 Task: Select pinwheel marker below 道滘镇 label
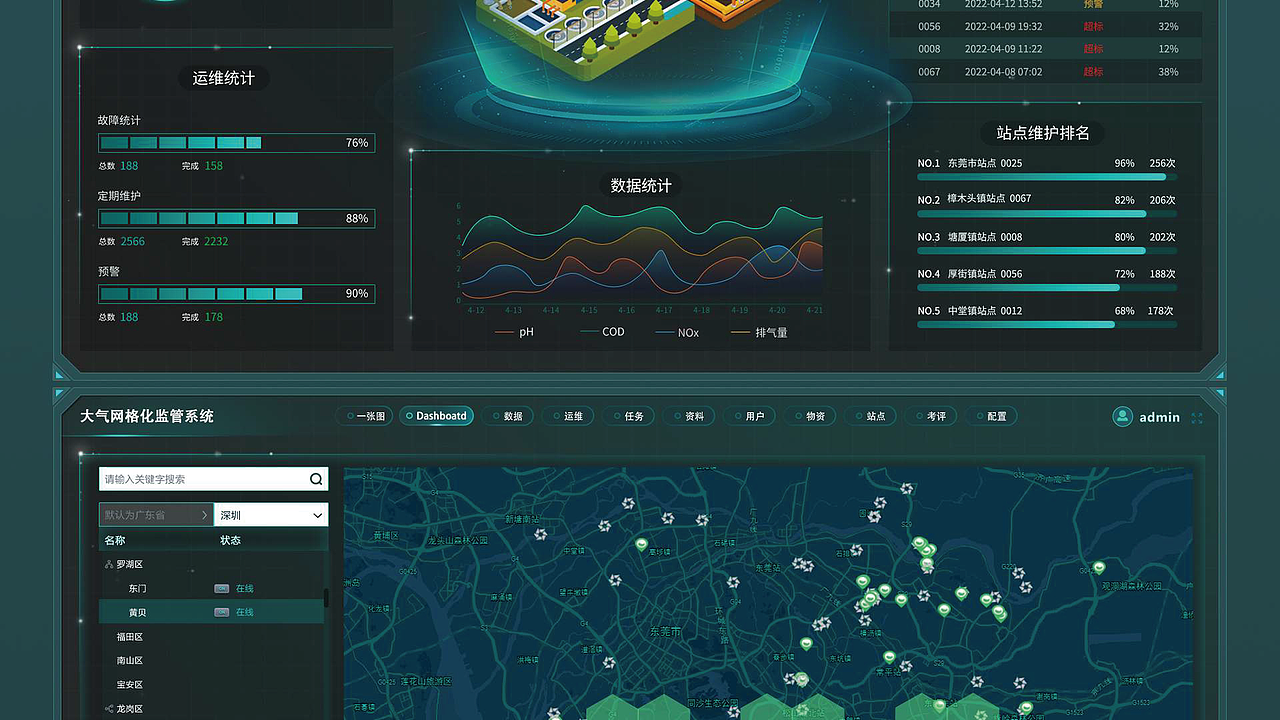pos(609,663)
